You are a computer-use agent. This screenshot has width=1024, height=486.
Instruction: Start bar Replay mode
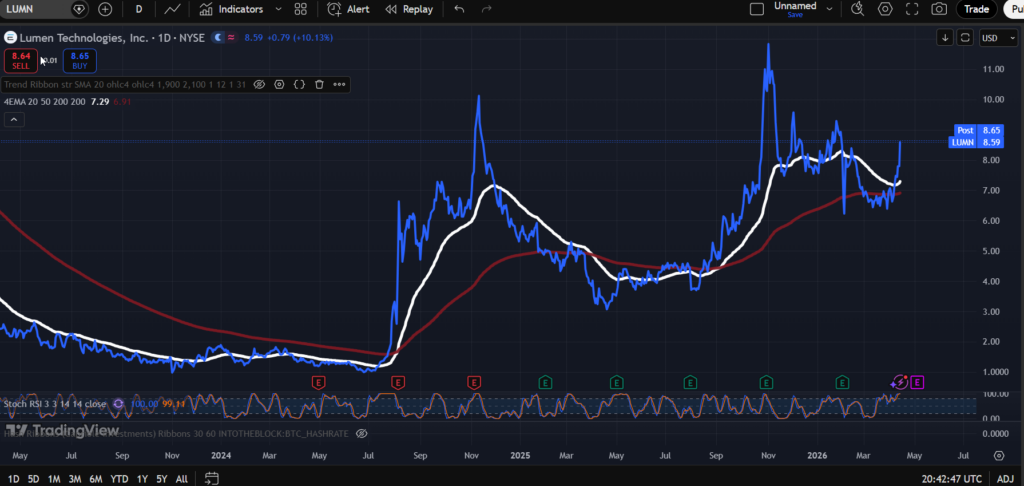[408, 9]
